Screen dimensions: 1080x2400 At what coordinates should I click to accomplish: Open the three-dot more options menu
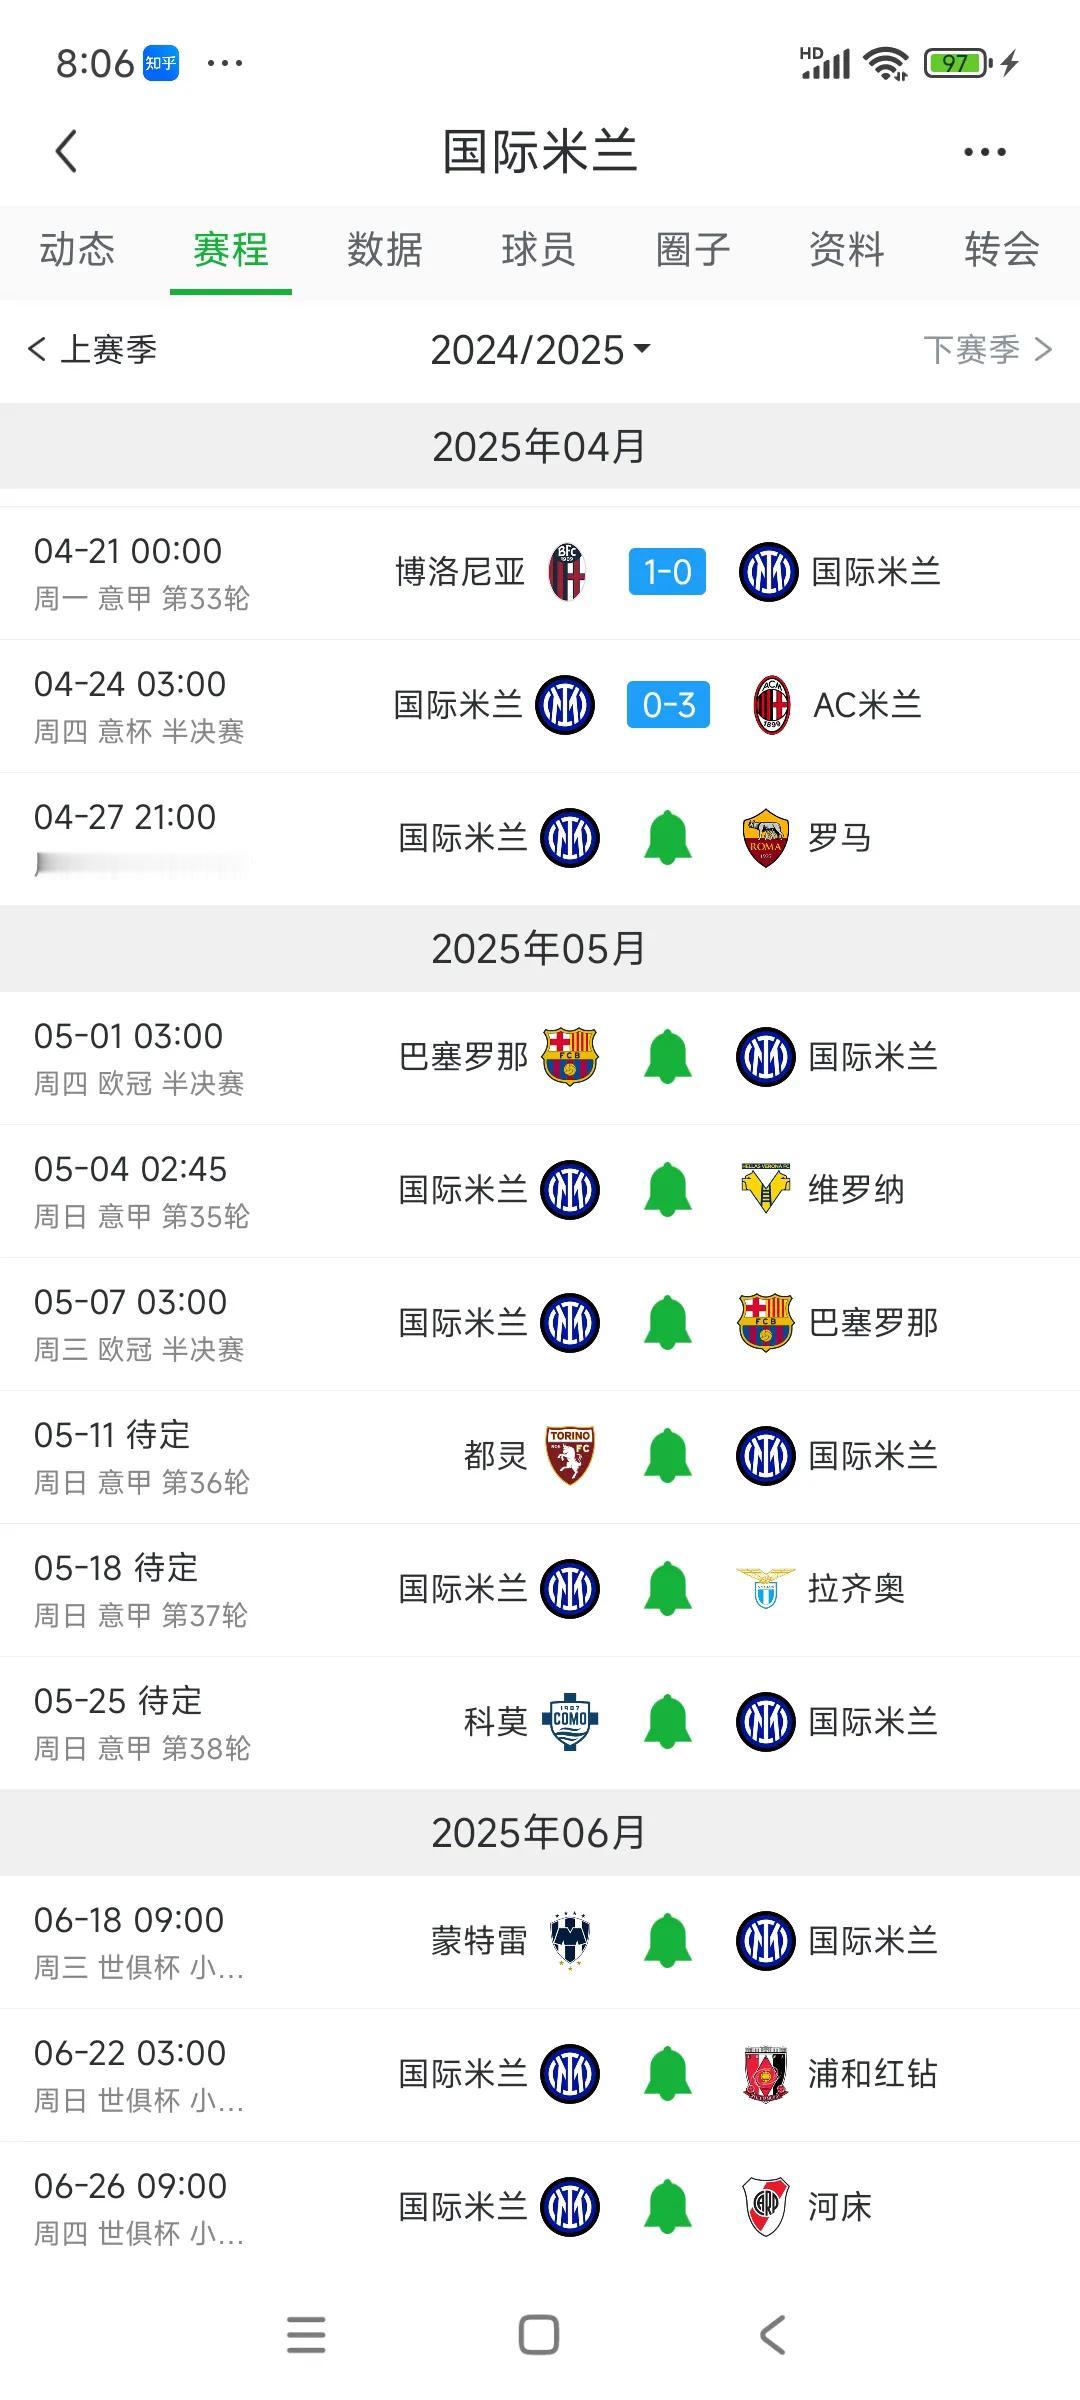pyautogui.click(x=984, y=152)
